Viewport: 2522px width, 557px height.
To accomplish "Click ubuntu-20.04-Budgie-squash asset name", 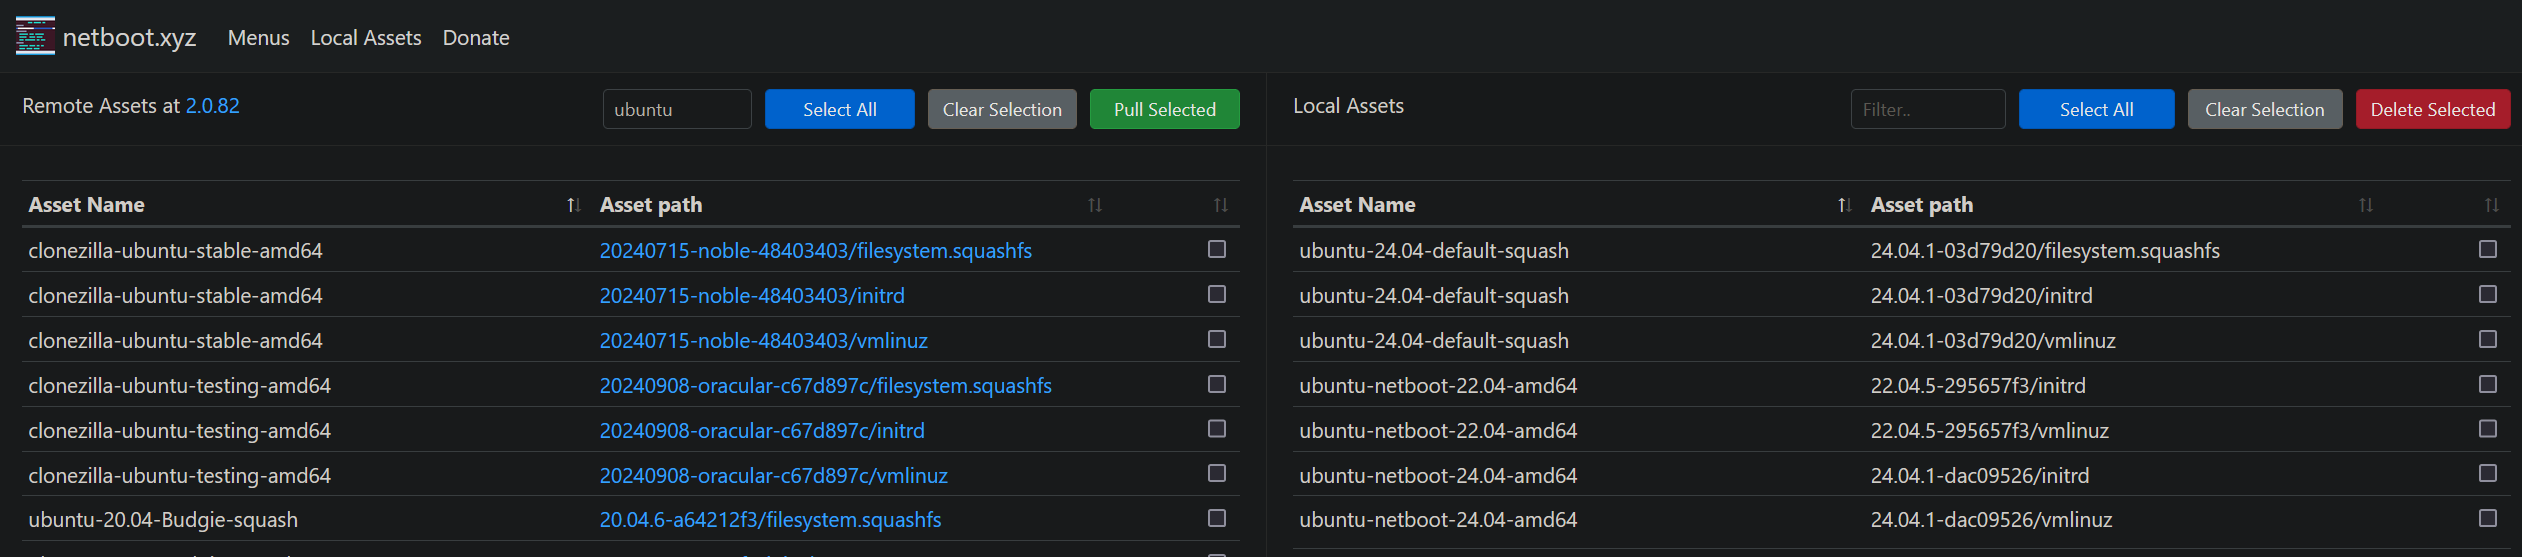I will click(163, 520).
